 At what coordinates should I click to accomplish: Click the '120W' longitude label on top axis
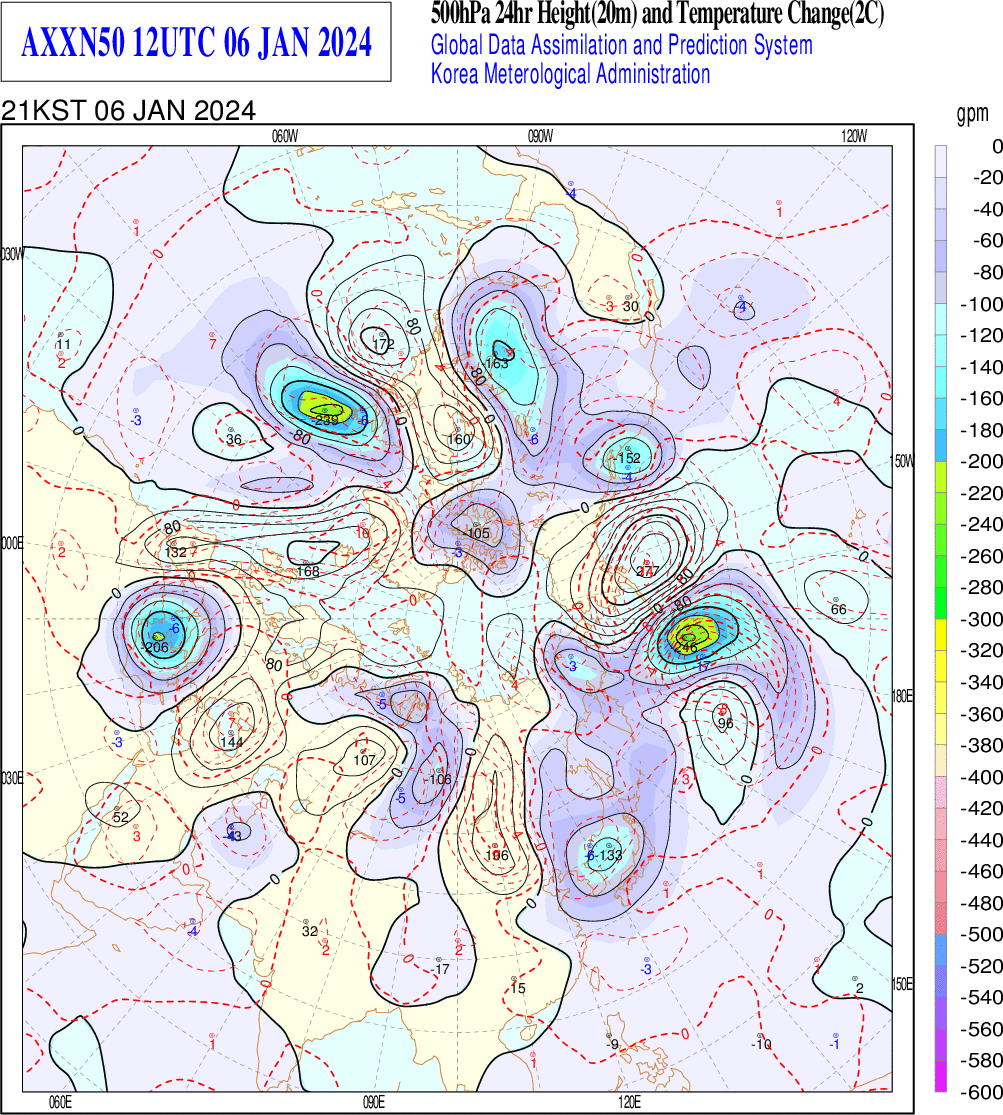(x=854, y=137)
